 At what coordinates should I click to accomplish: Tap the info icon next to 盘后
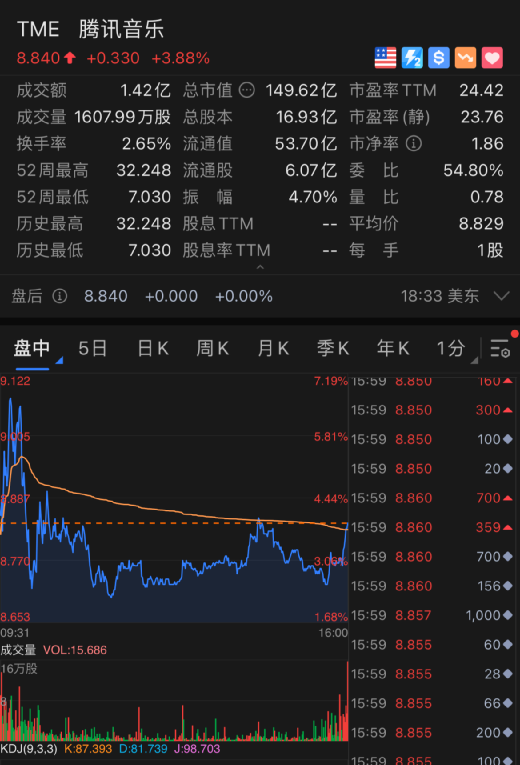click(x=60, y=296)
